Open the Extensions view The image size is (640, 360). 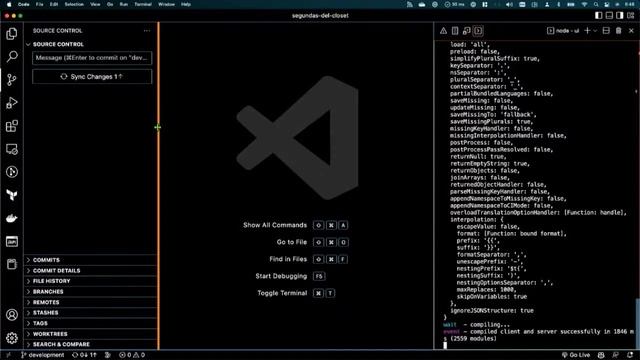pos(12,126)
